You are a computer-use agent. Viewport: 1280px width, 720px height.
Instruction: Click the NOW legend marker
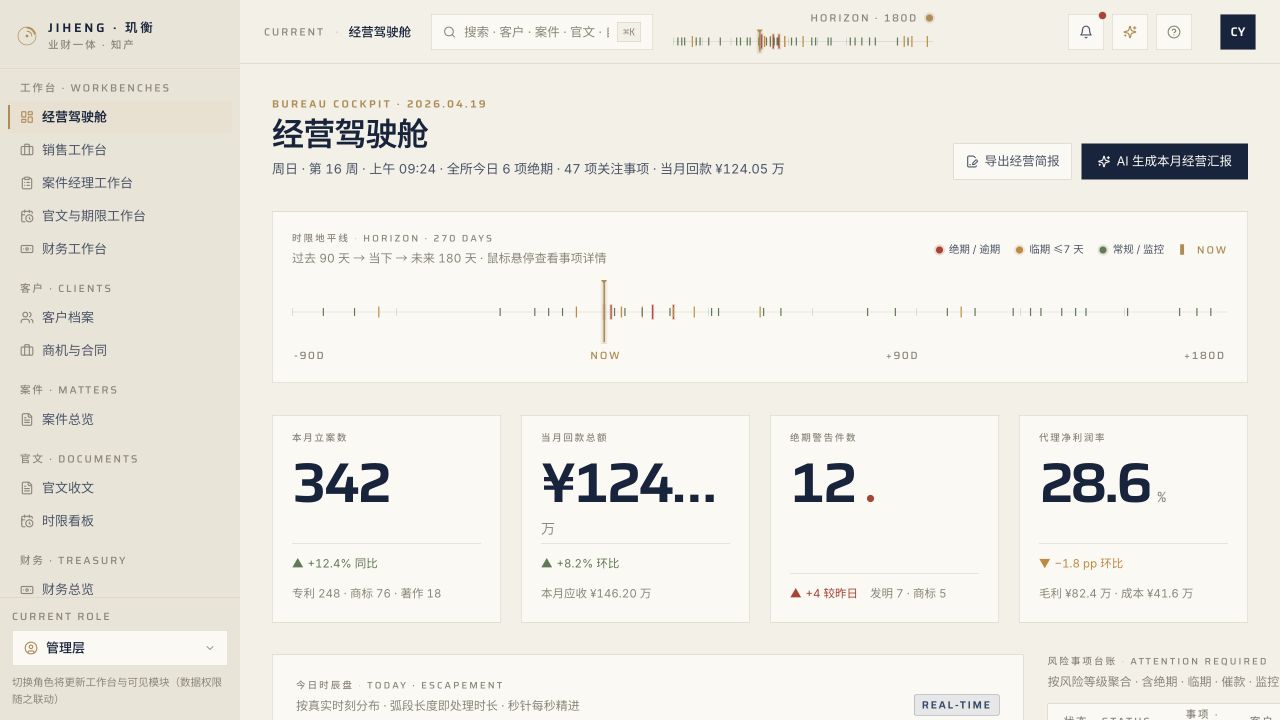(1182, 250)
